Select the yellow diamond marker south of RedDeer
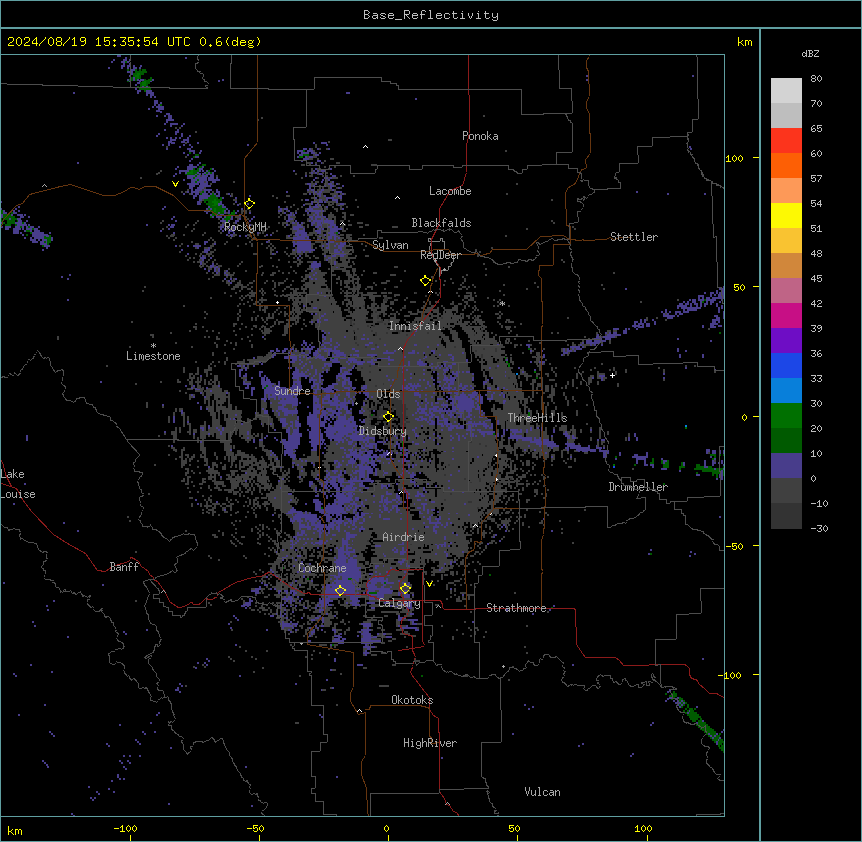The width and height of the screenshot is (862, 842). 426,281
